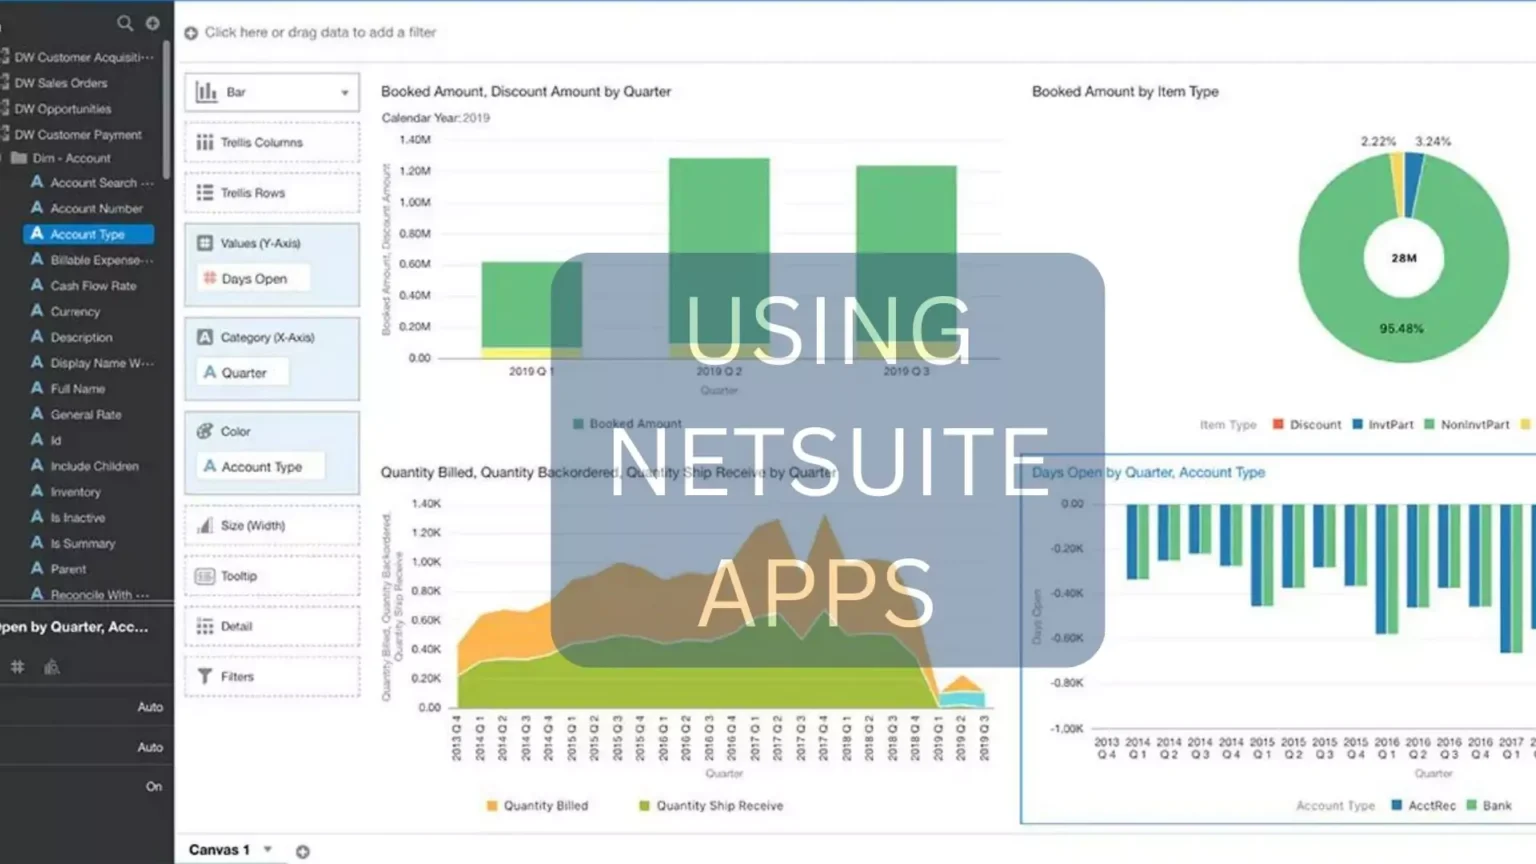
Task: Select the Account Number attribute
Action: click(x=96, y=208)
